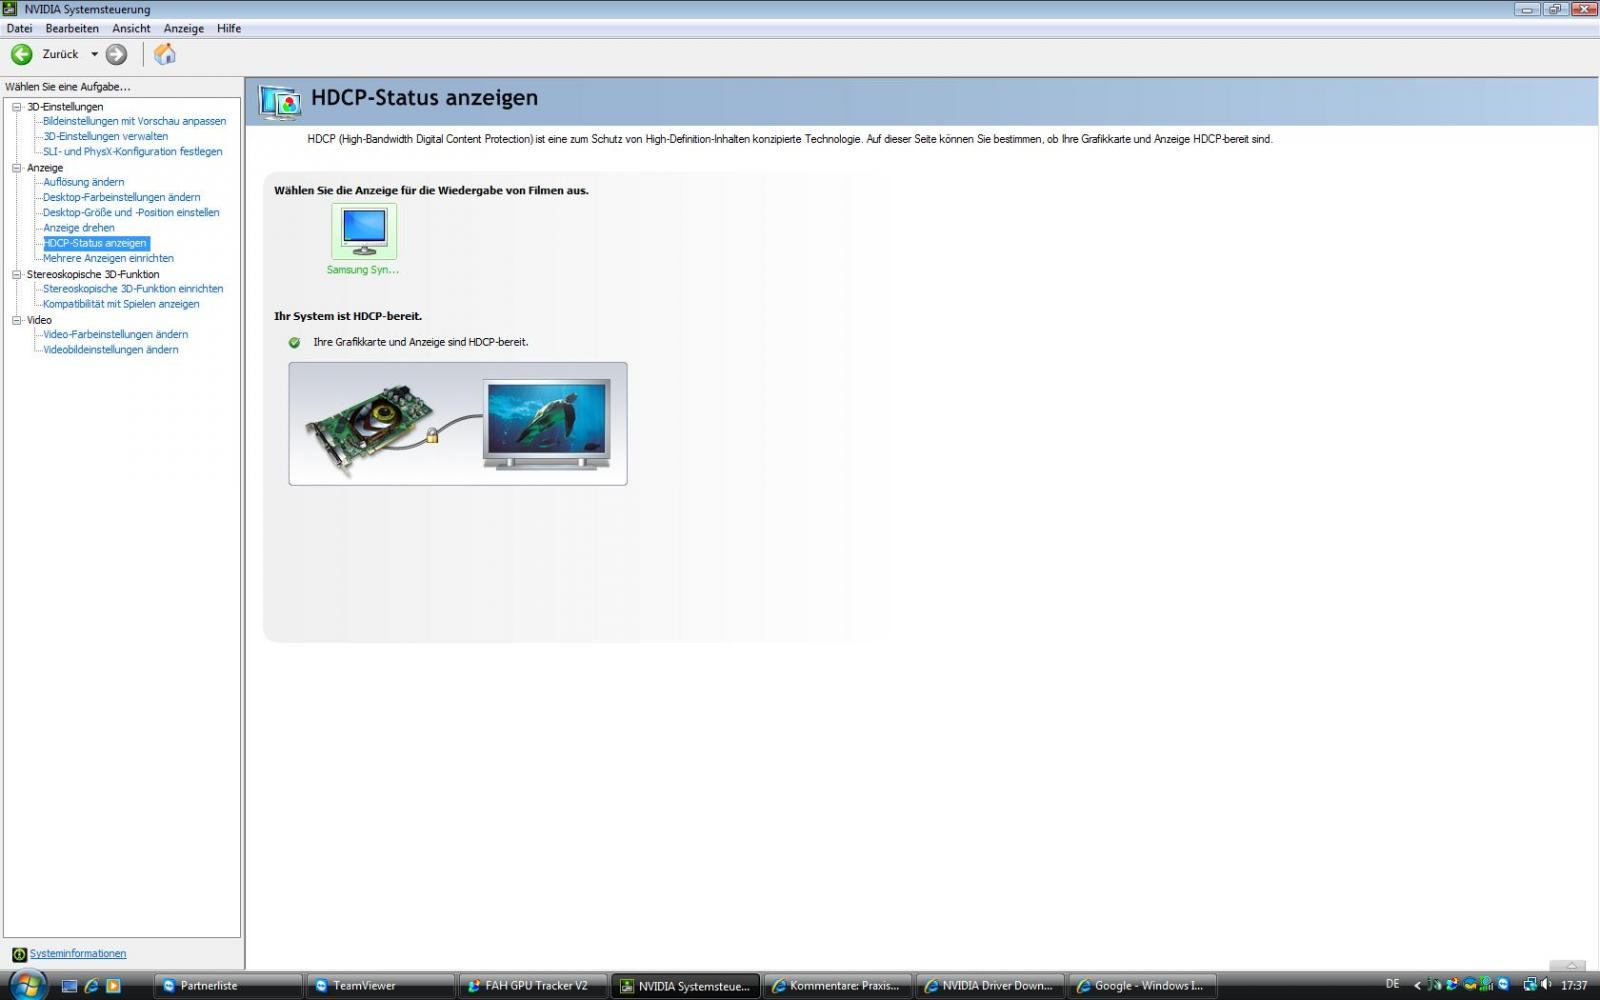1600x1000 pixels.
Task: Open the Bearbeiten menu
Action: [72, 28]
